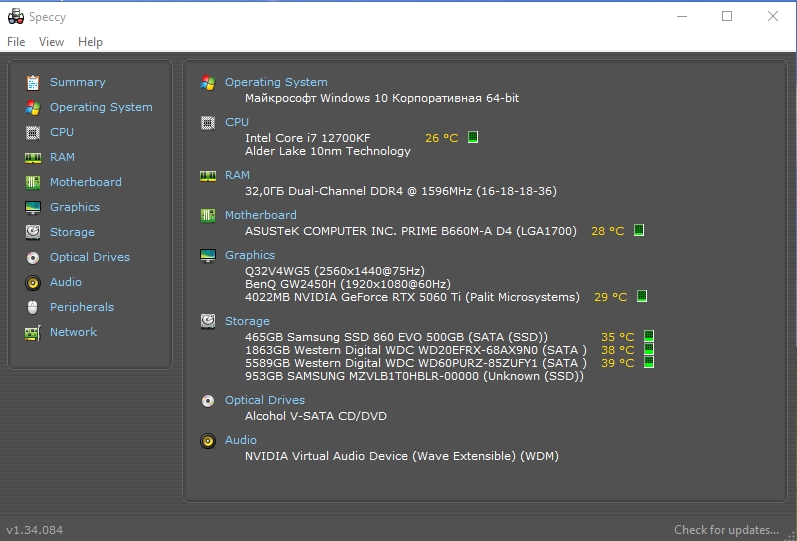This screenshot has width=797, height=541.
Task: Click the RAM stick icon in sidebar
Action: pyautogui.click(x=33, y=158)
